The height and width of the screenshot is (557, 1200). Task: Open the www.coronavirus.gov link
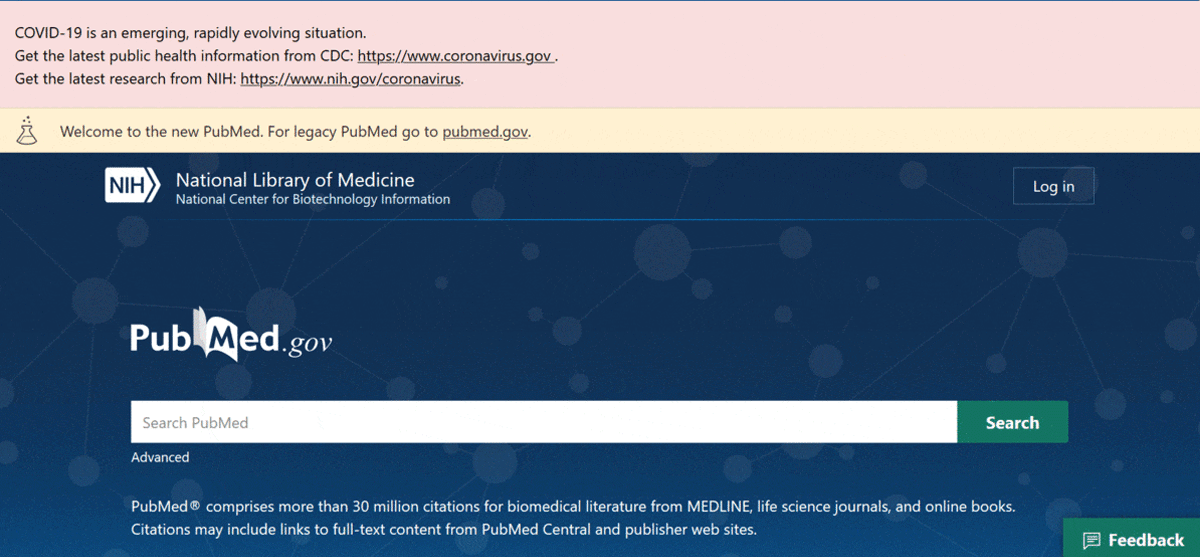pyautogui.click(x=454, y=56)
